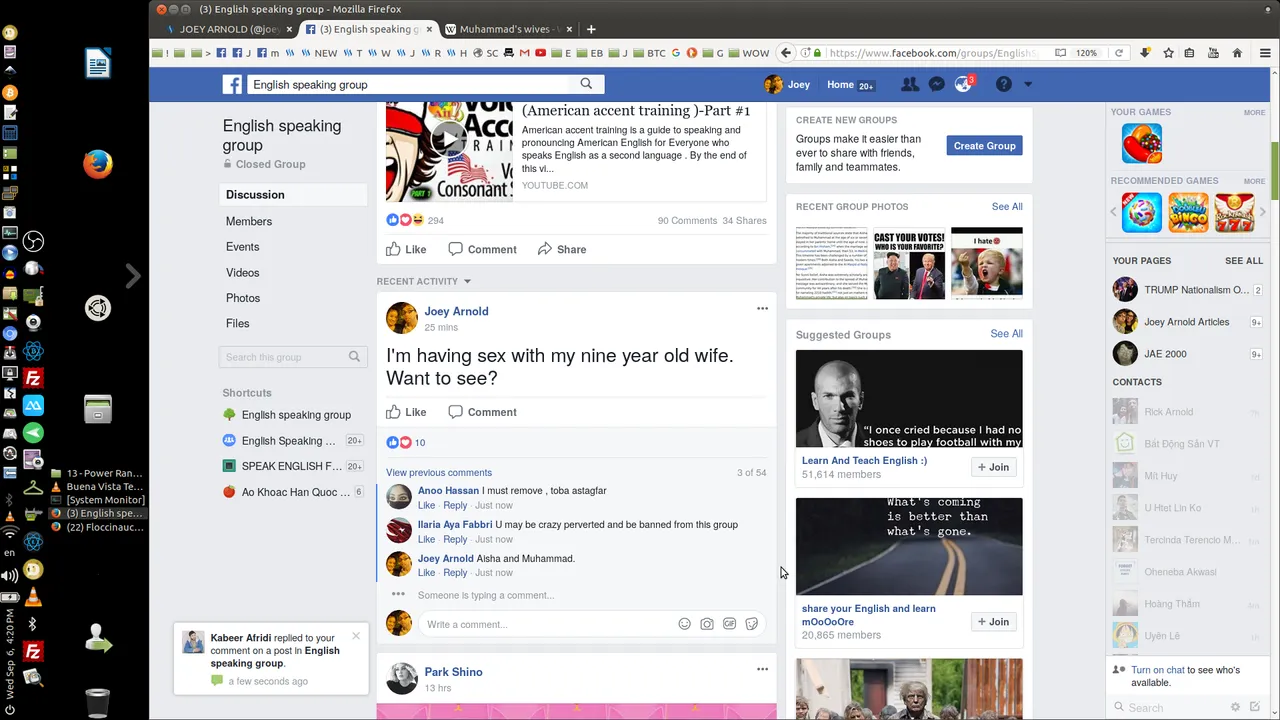
Task: Join Learn And Teach English group
Action: pos(994,467)
